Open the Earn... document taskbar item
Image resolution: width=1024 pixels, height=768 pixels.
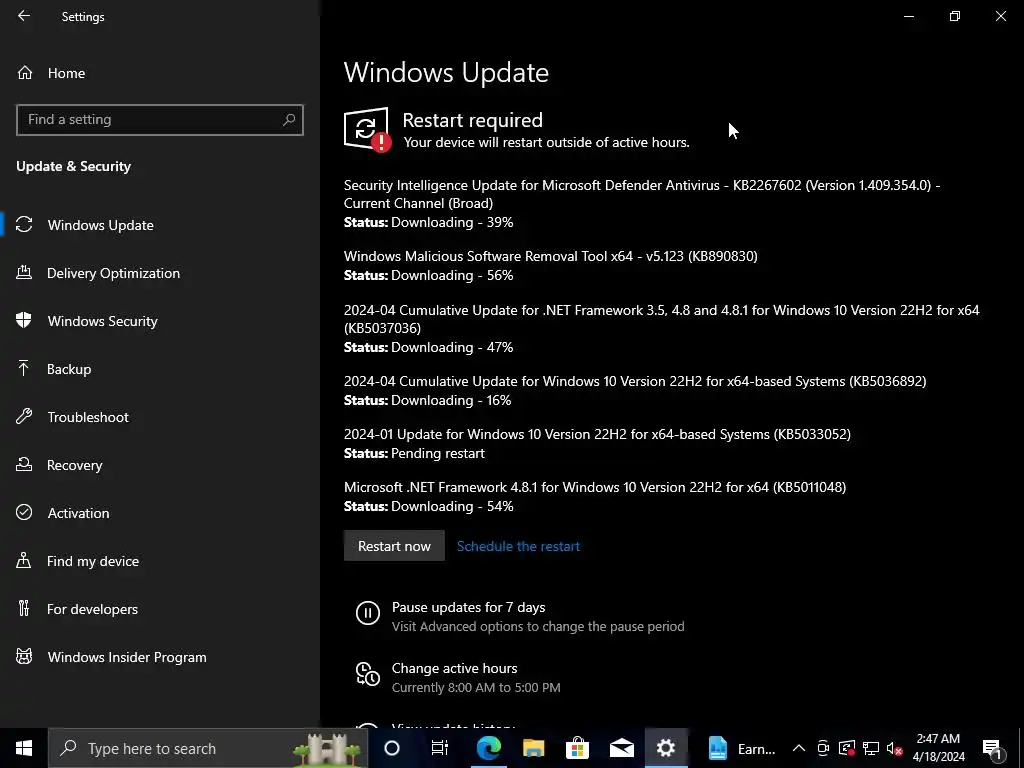click(741, 748)
